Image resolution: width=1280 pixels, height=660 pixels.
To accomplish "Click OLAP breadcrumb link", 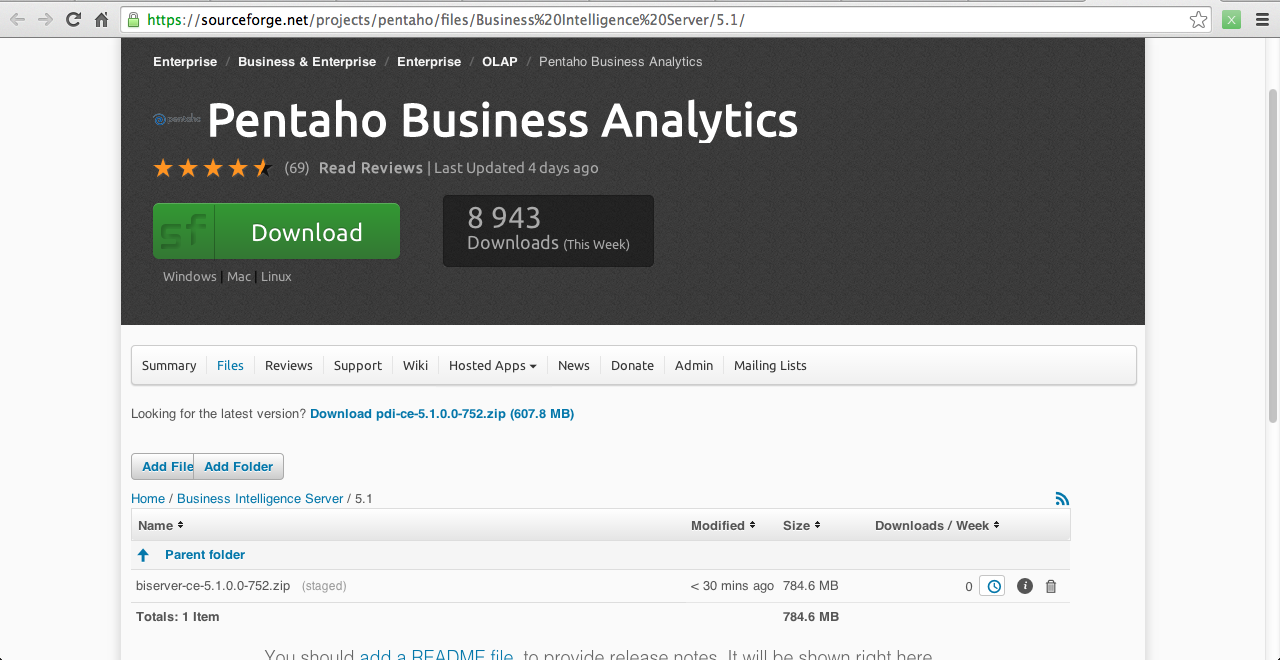I will click(x=500, y=61).
